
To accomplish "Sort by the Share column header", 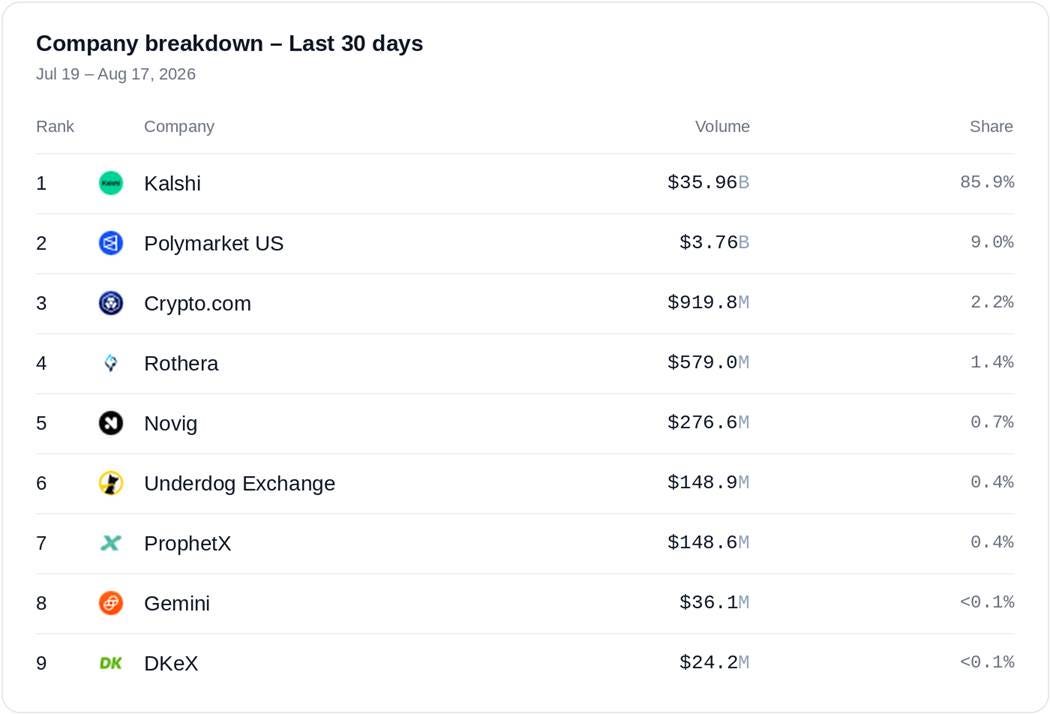I will click(991, 127).
